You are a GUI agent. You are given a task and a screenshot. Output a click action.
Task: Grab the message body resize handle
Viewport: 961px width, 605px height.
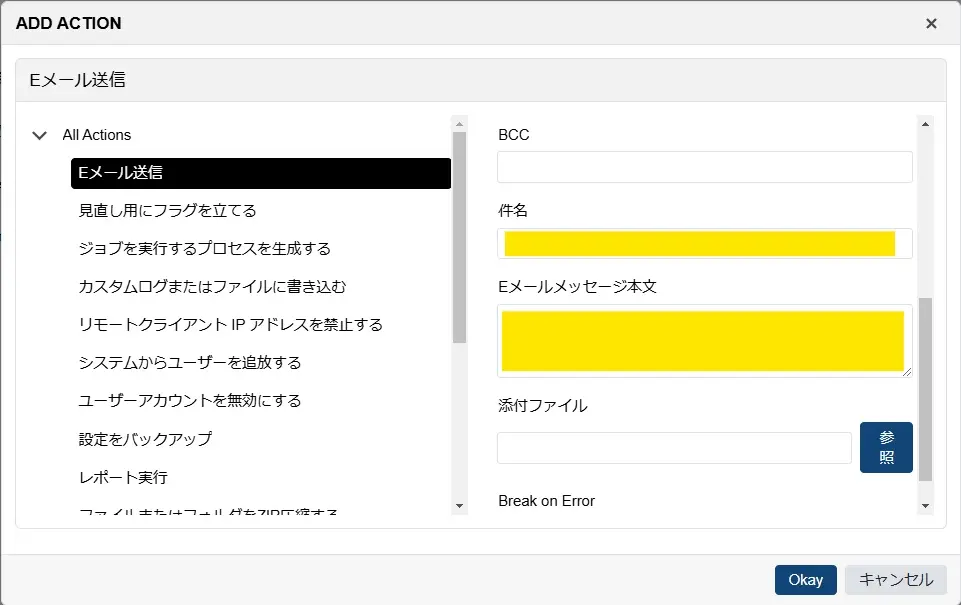pos(907,371)
